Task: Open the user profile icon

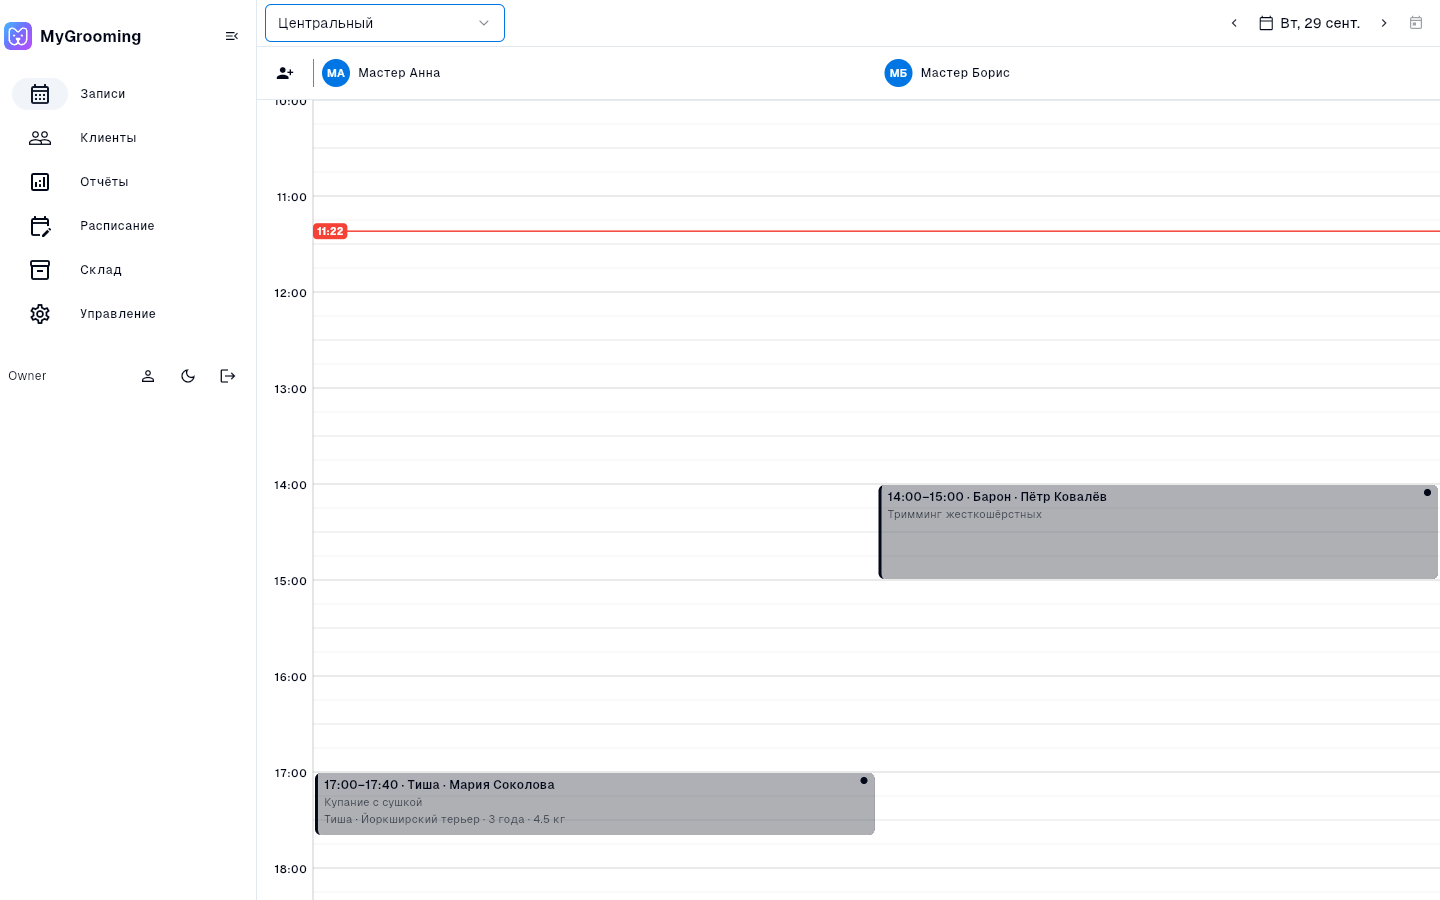Action: (x=148, y=376)
